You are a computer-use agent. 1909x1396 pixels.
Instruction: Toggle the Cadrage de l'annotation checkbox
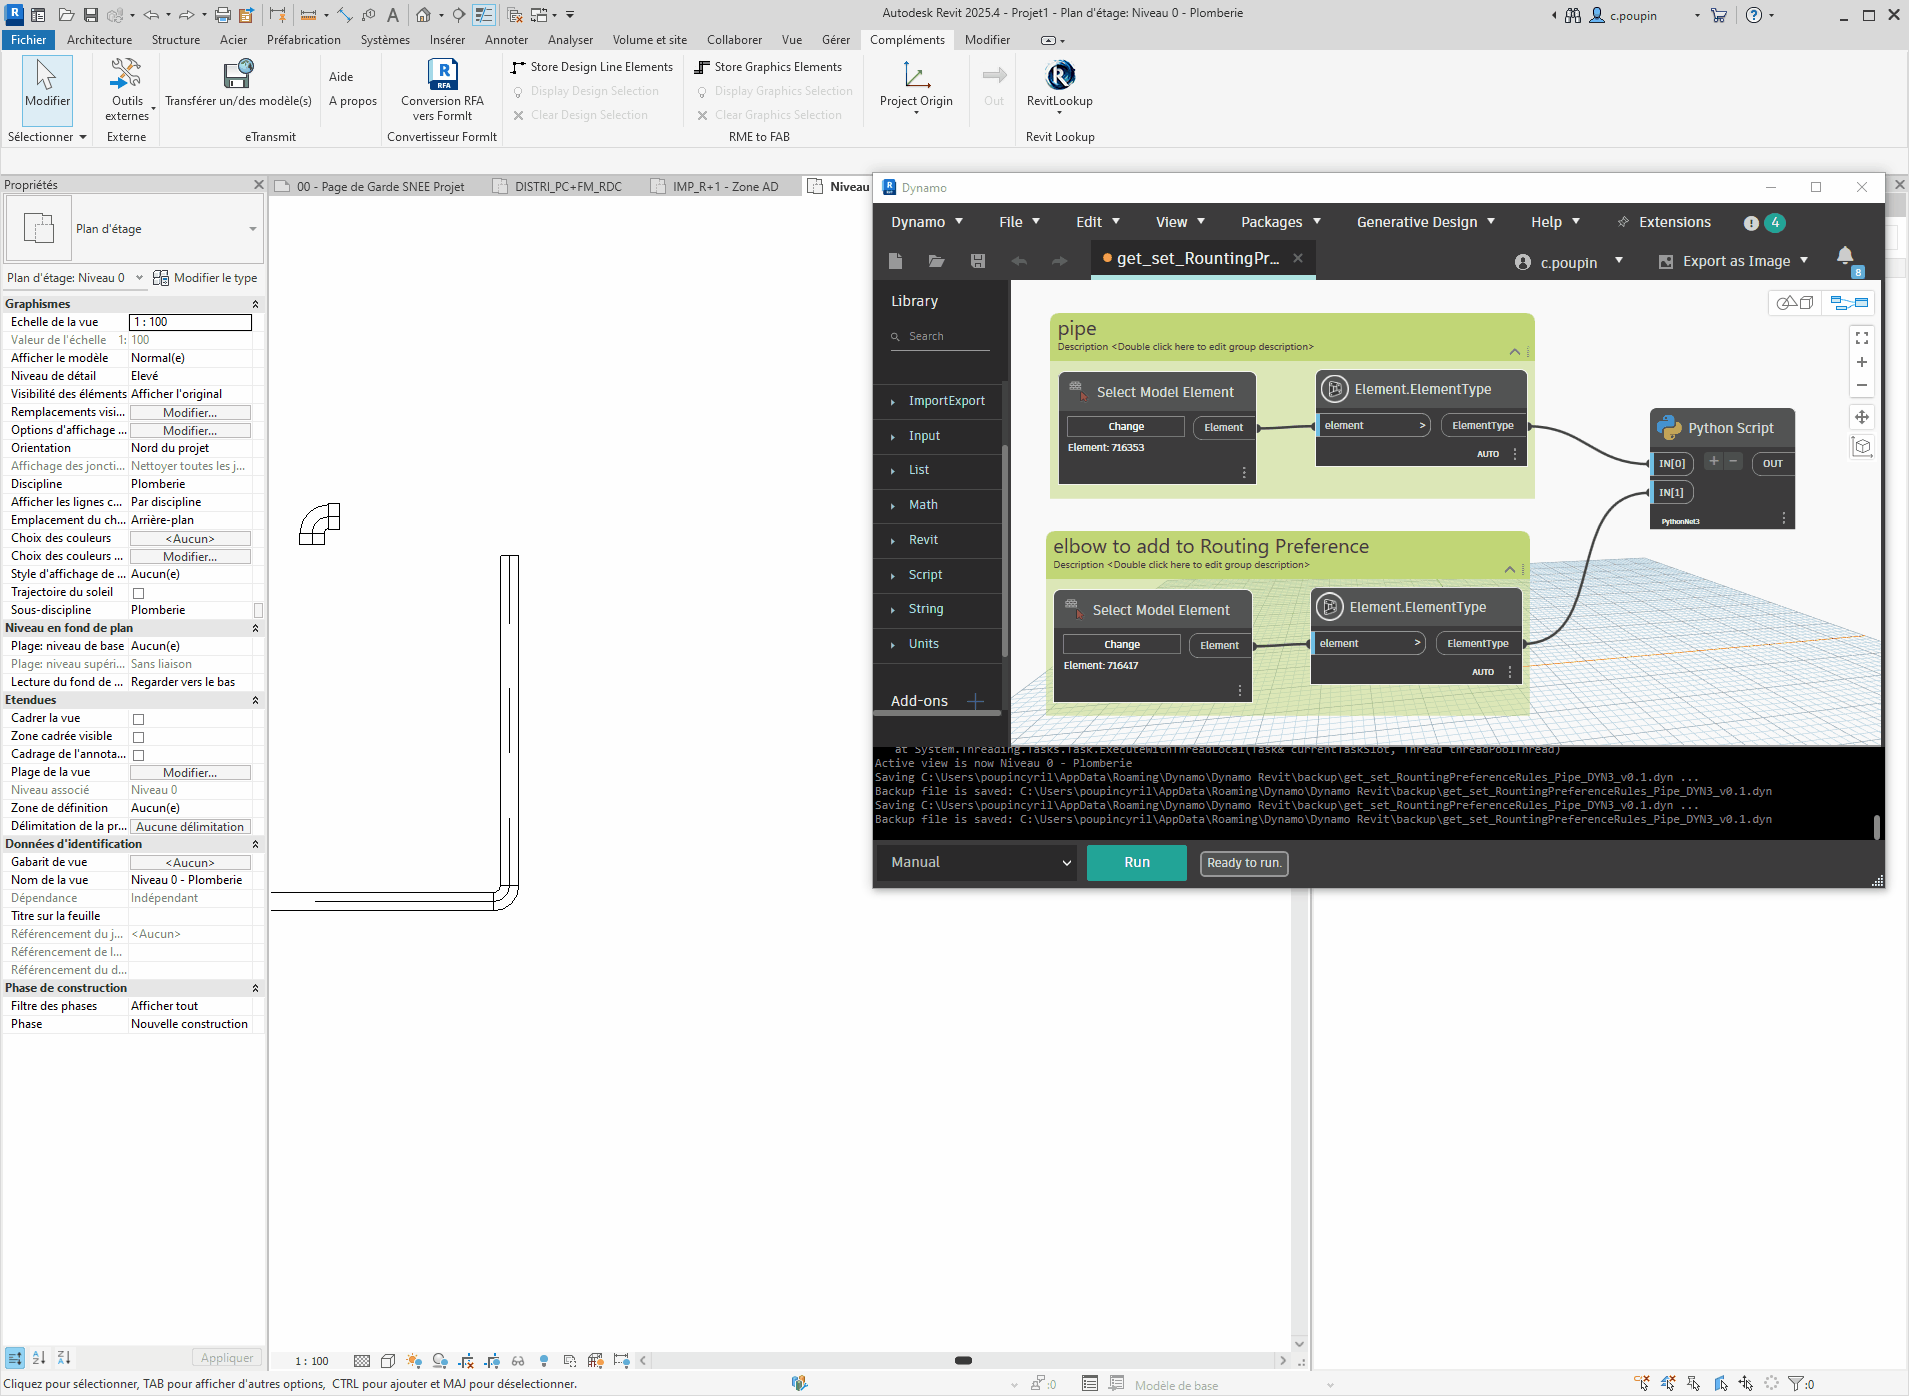pyautogui.click(x=139, y=755)
